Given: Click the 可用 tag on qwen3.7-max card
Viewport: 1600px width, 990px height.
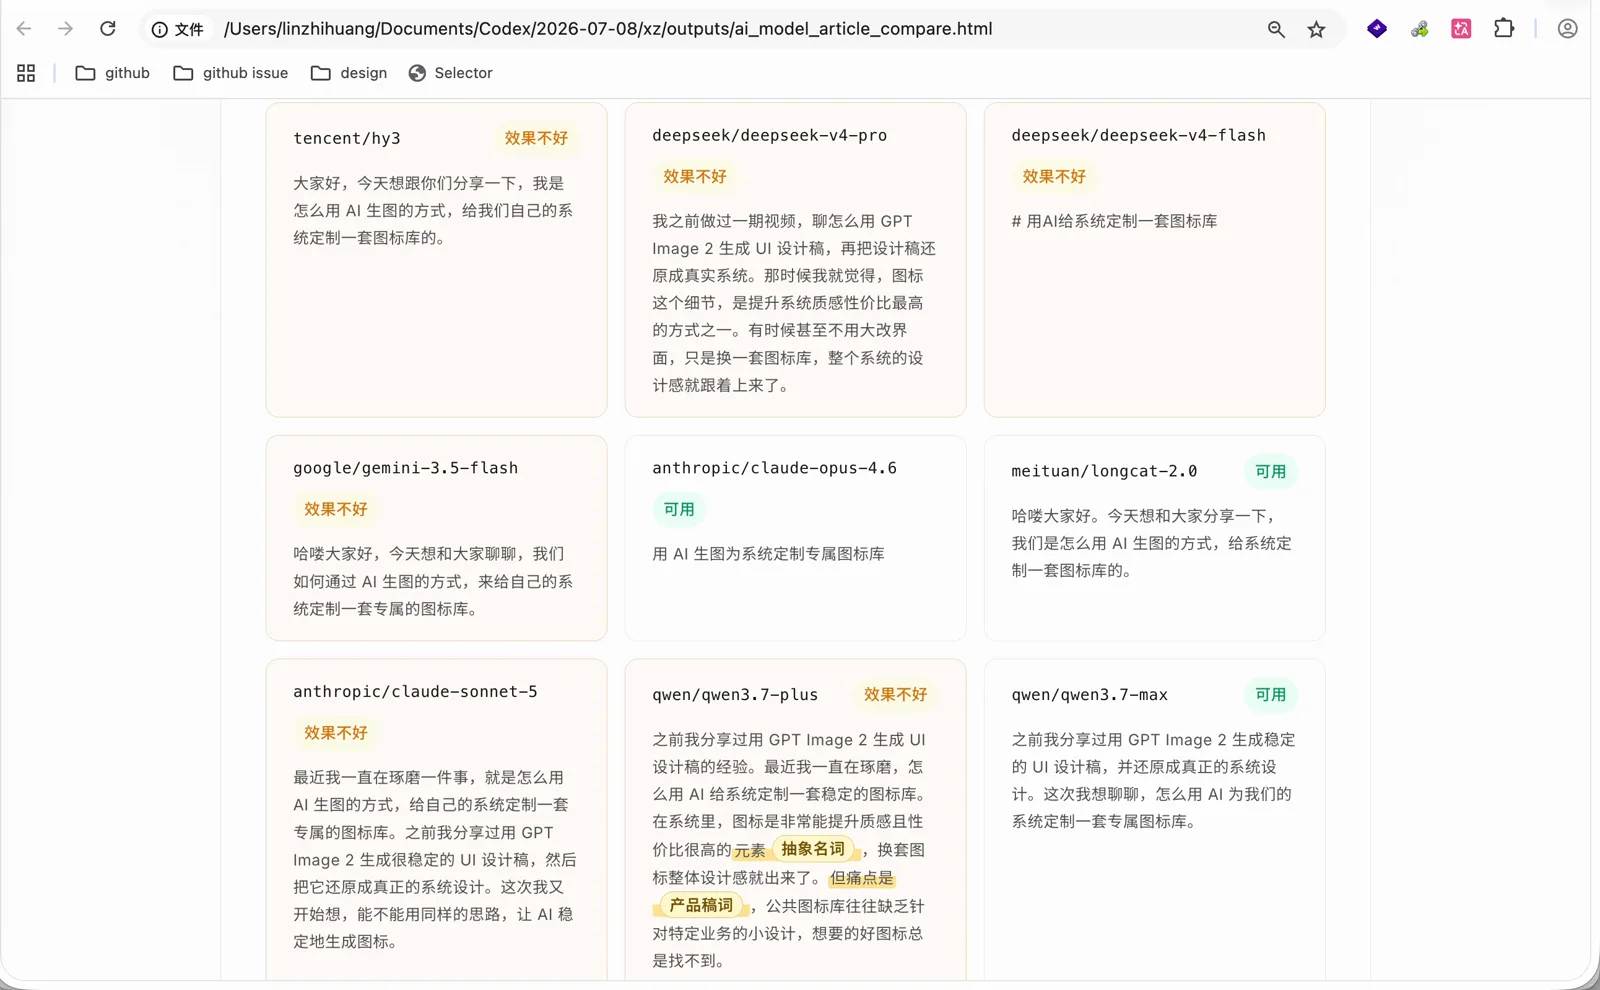Looking at the screenshot, I should pyautogui.click(x=1271, y=694).
